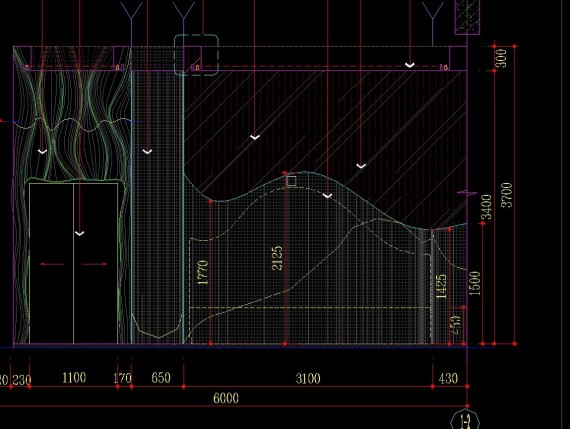Select the right-pointing red arrow on the door
The image size is (570, 429).
[95, 264]
